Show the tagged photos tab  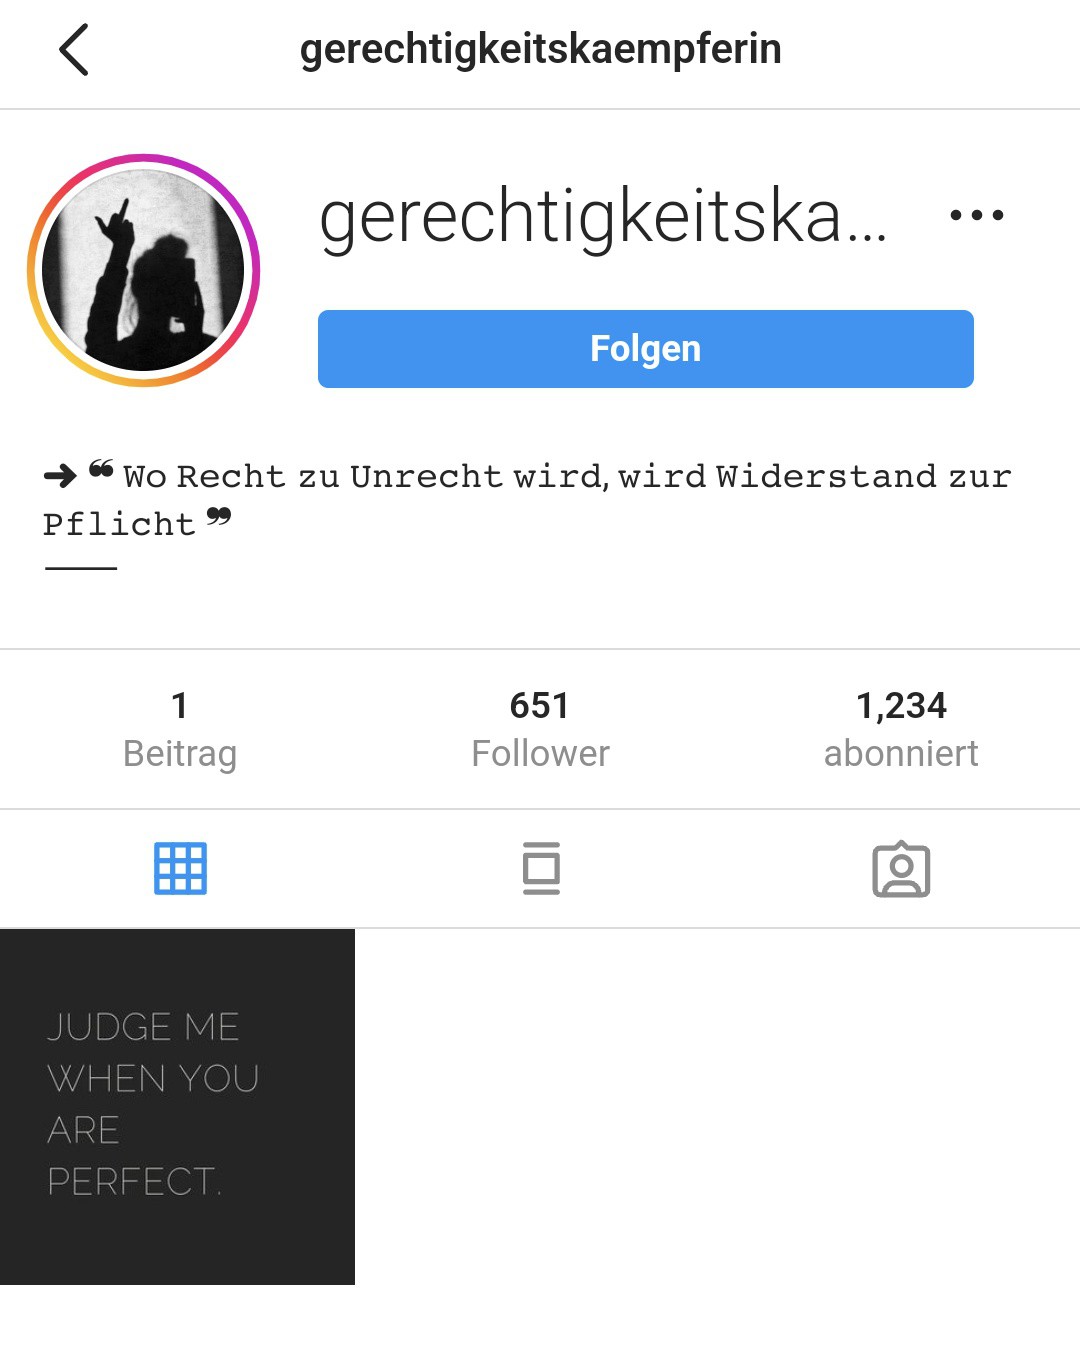tap(901, 868)
